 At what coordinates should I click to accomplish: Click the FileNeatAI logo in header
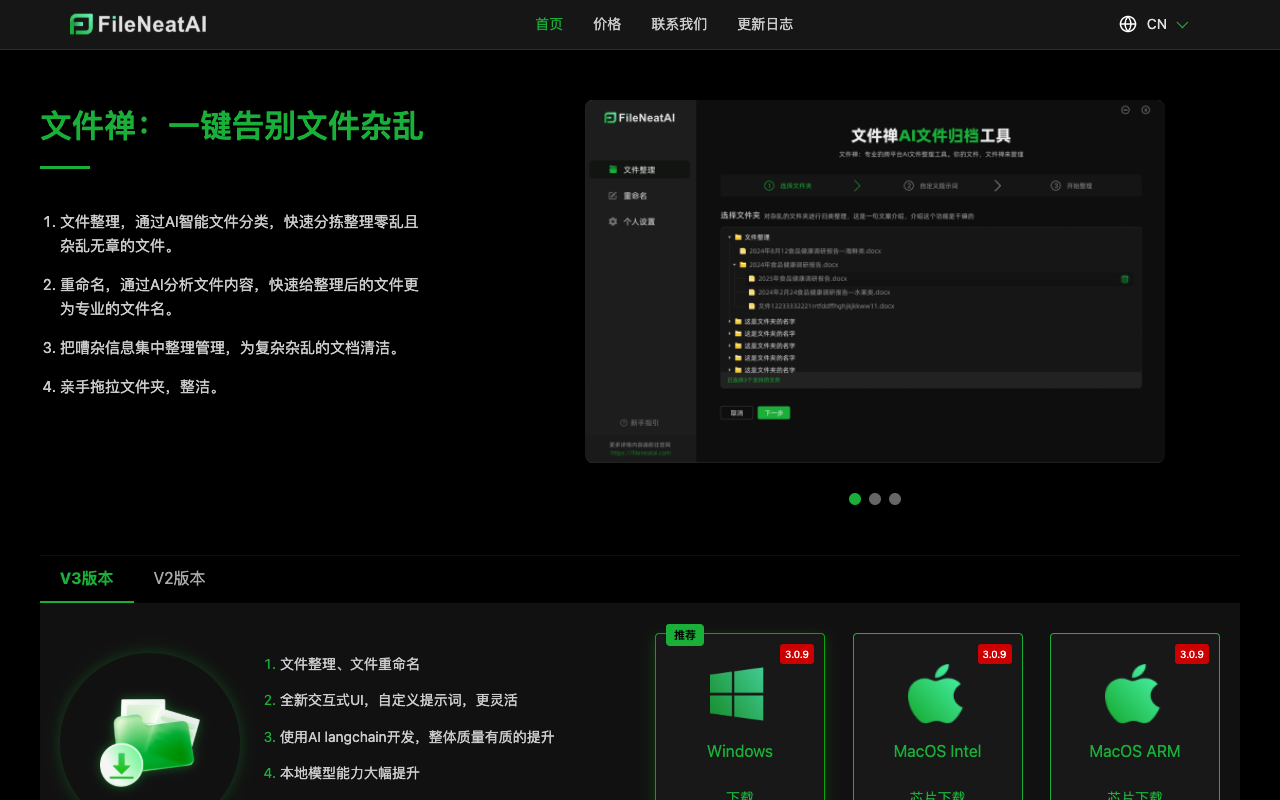tap(138, 24)
